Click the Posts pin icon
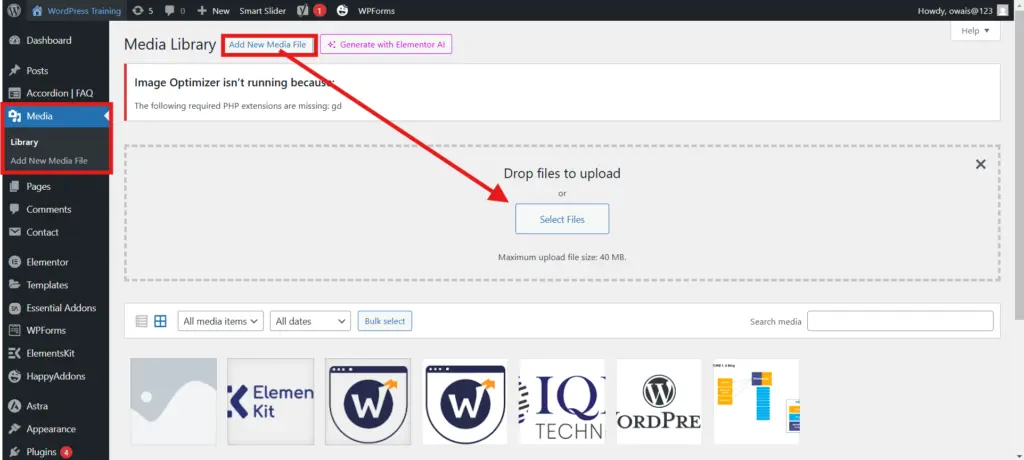 point(14,71)
